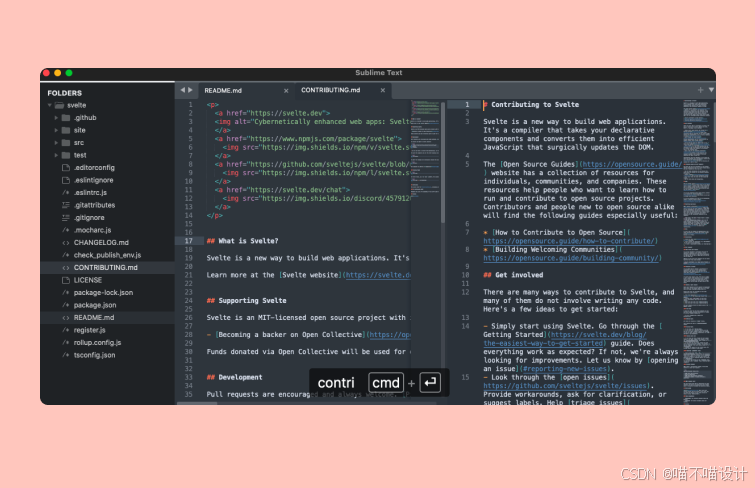The height and width of the screenshot is (488, 755).
Task: Open rollup.config.js from the sidebar
Action: point(97,343)
